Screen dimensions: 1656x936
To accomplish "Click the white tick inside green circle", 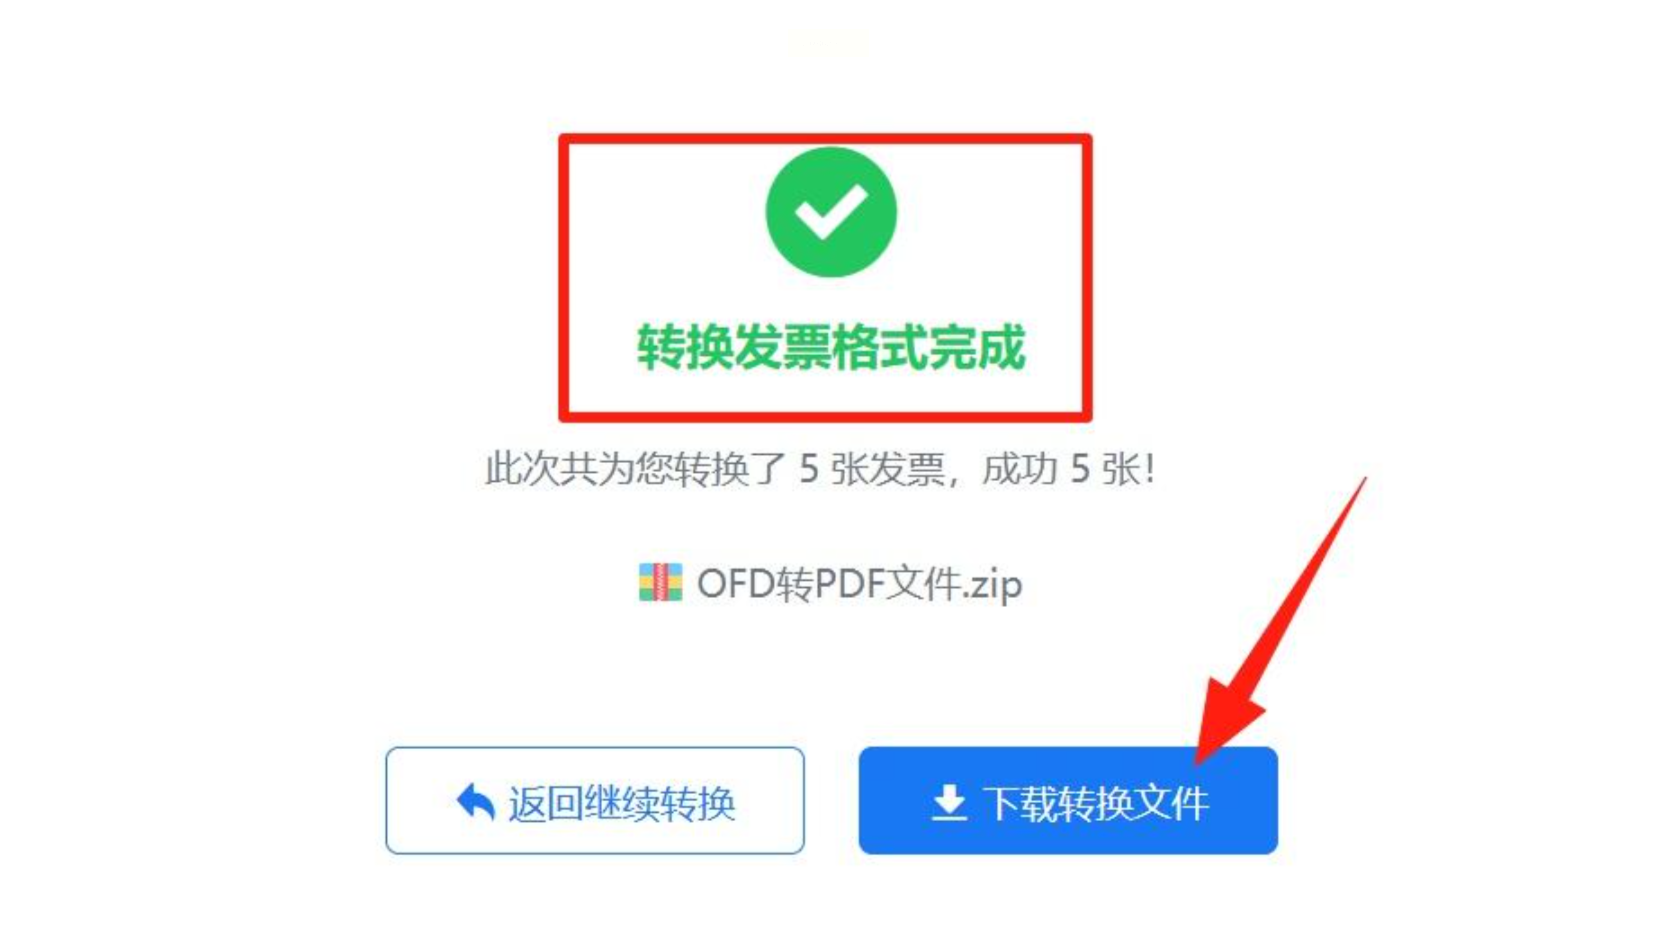I will (x=830, y=212).
